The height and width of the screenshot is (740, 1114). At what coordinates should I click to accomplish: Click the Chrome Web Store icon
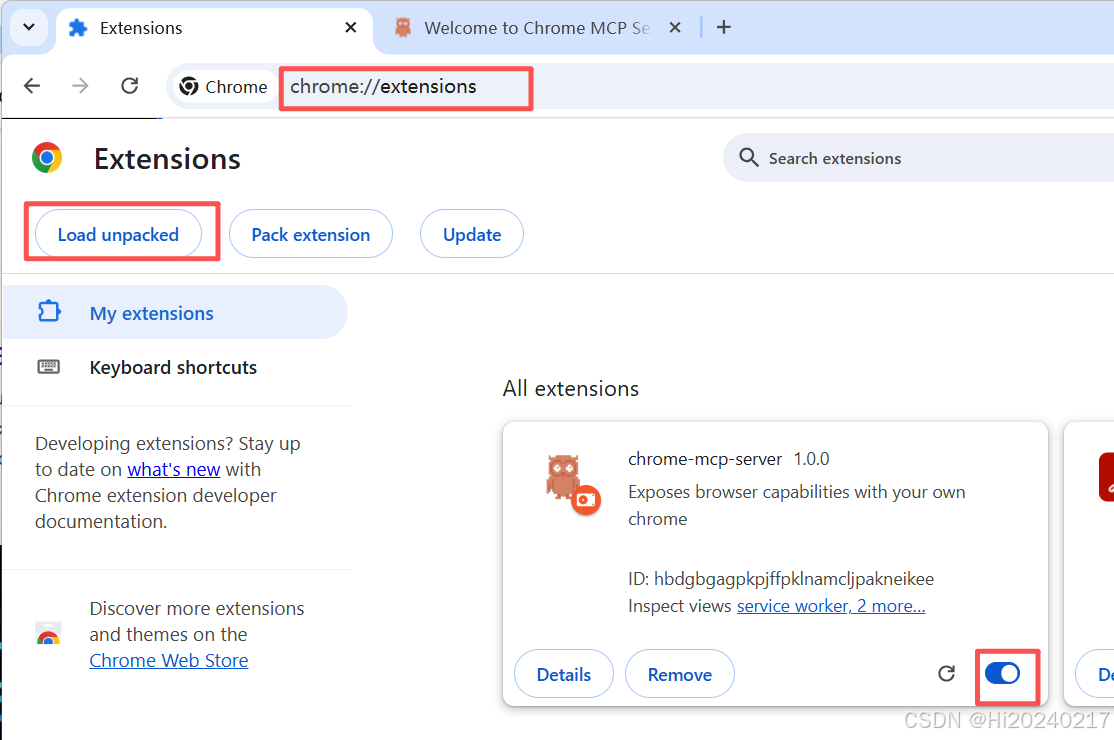(48, 633)
